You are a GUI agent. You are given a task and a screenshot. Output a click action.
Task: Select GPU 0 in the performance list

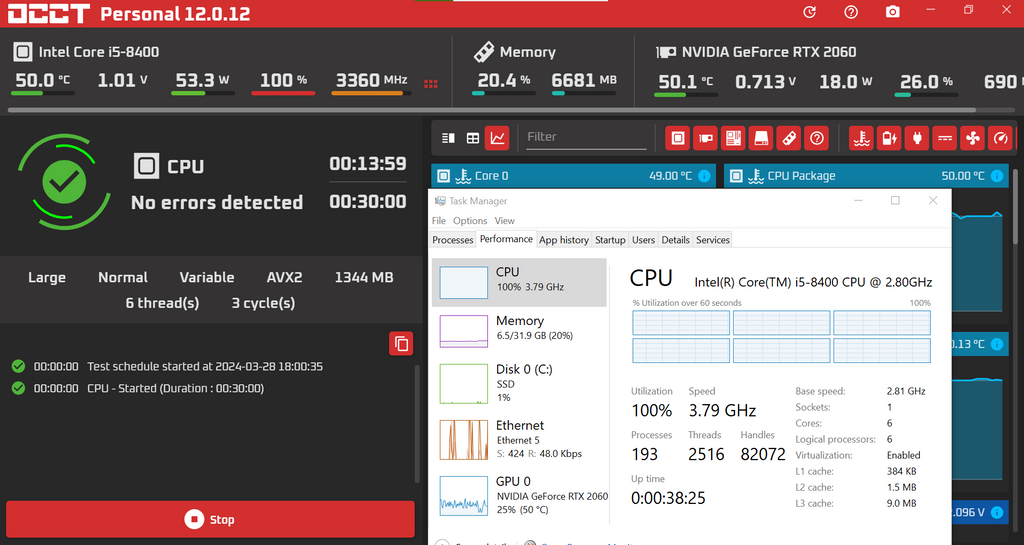coord(519,495)
